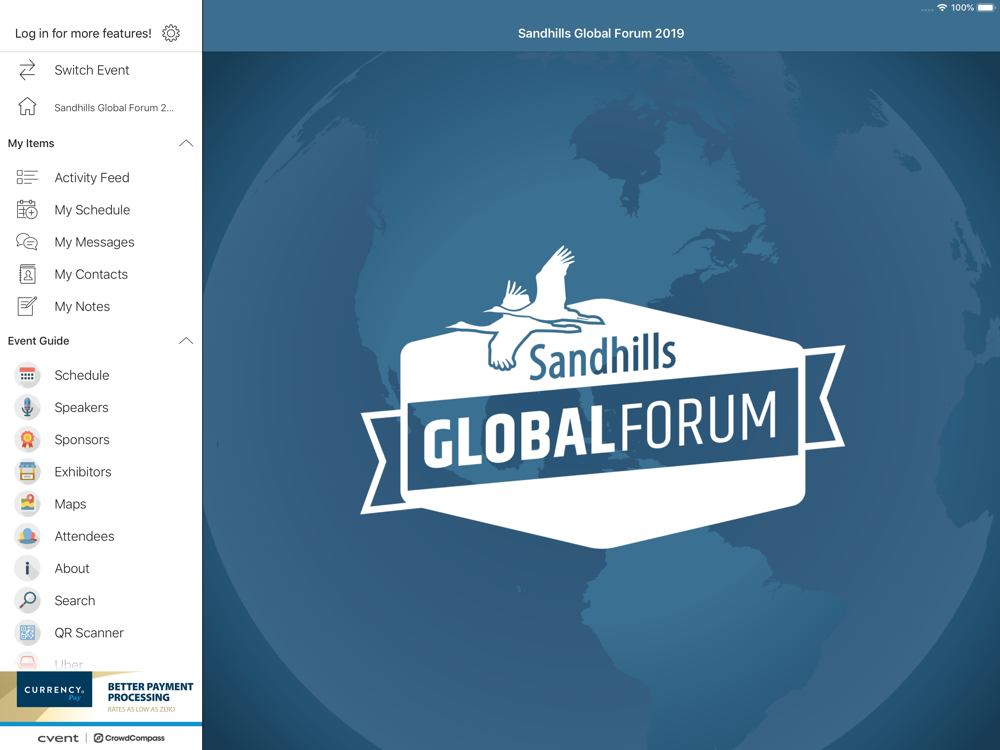The image size is (1000, 750).
Task: Collapse the My Items section
Action: tap(186, 143)
